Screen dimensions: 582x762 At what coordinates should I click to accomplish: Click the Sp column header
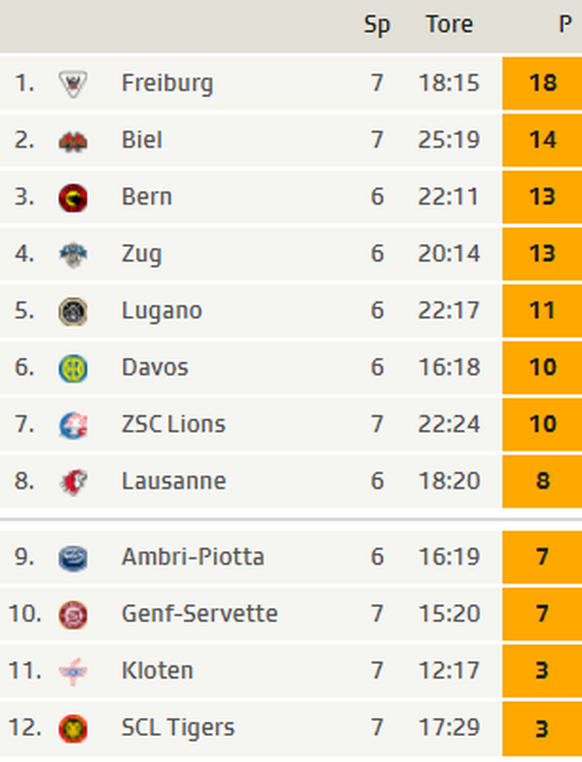[377, 25]
